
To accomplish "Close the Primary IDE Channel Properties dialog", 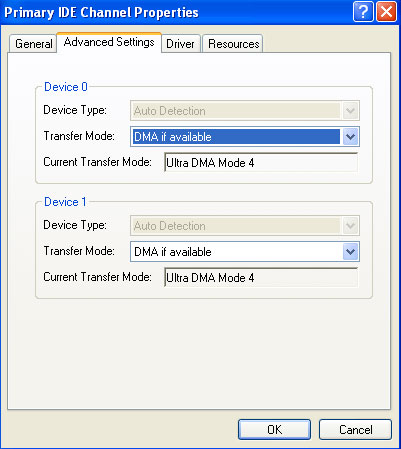I will coord(386,12).
